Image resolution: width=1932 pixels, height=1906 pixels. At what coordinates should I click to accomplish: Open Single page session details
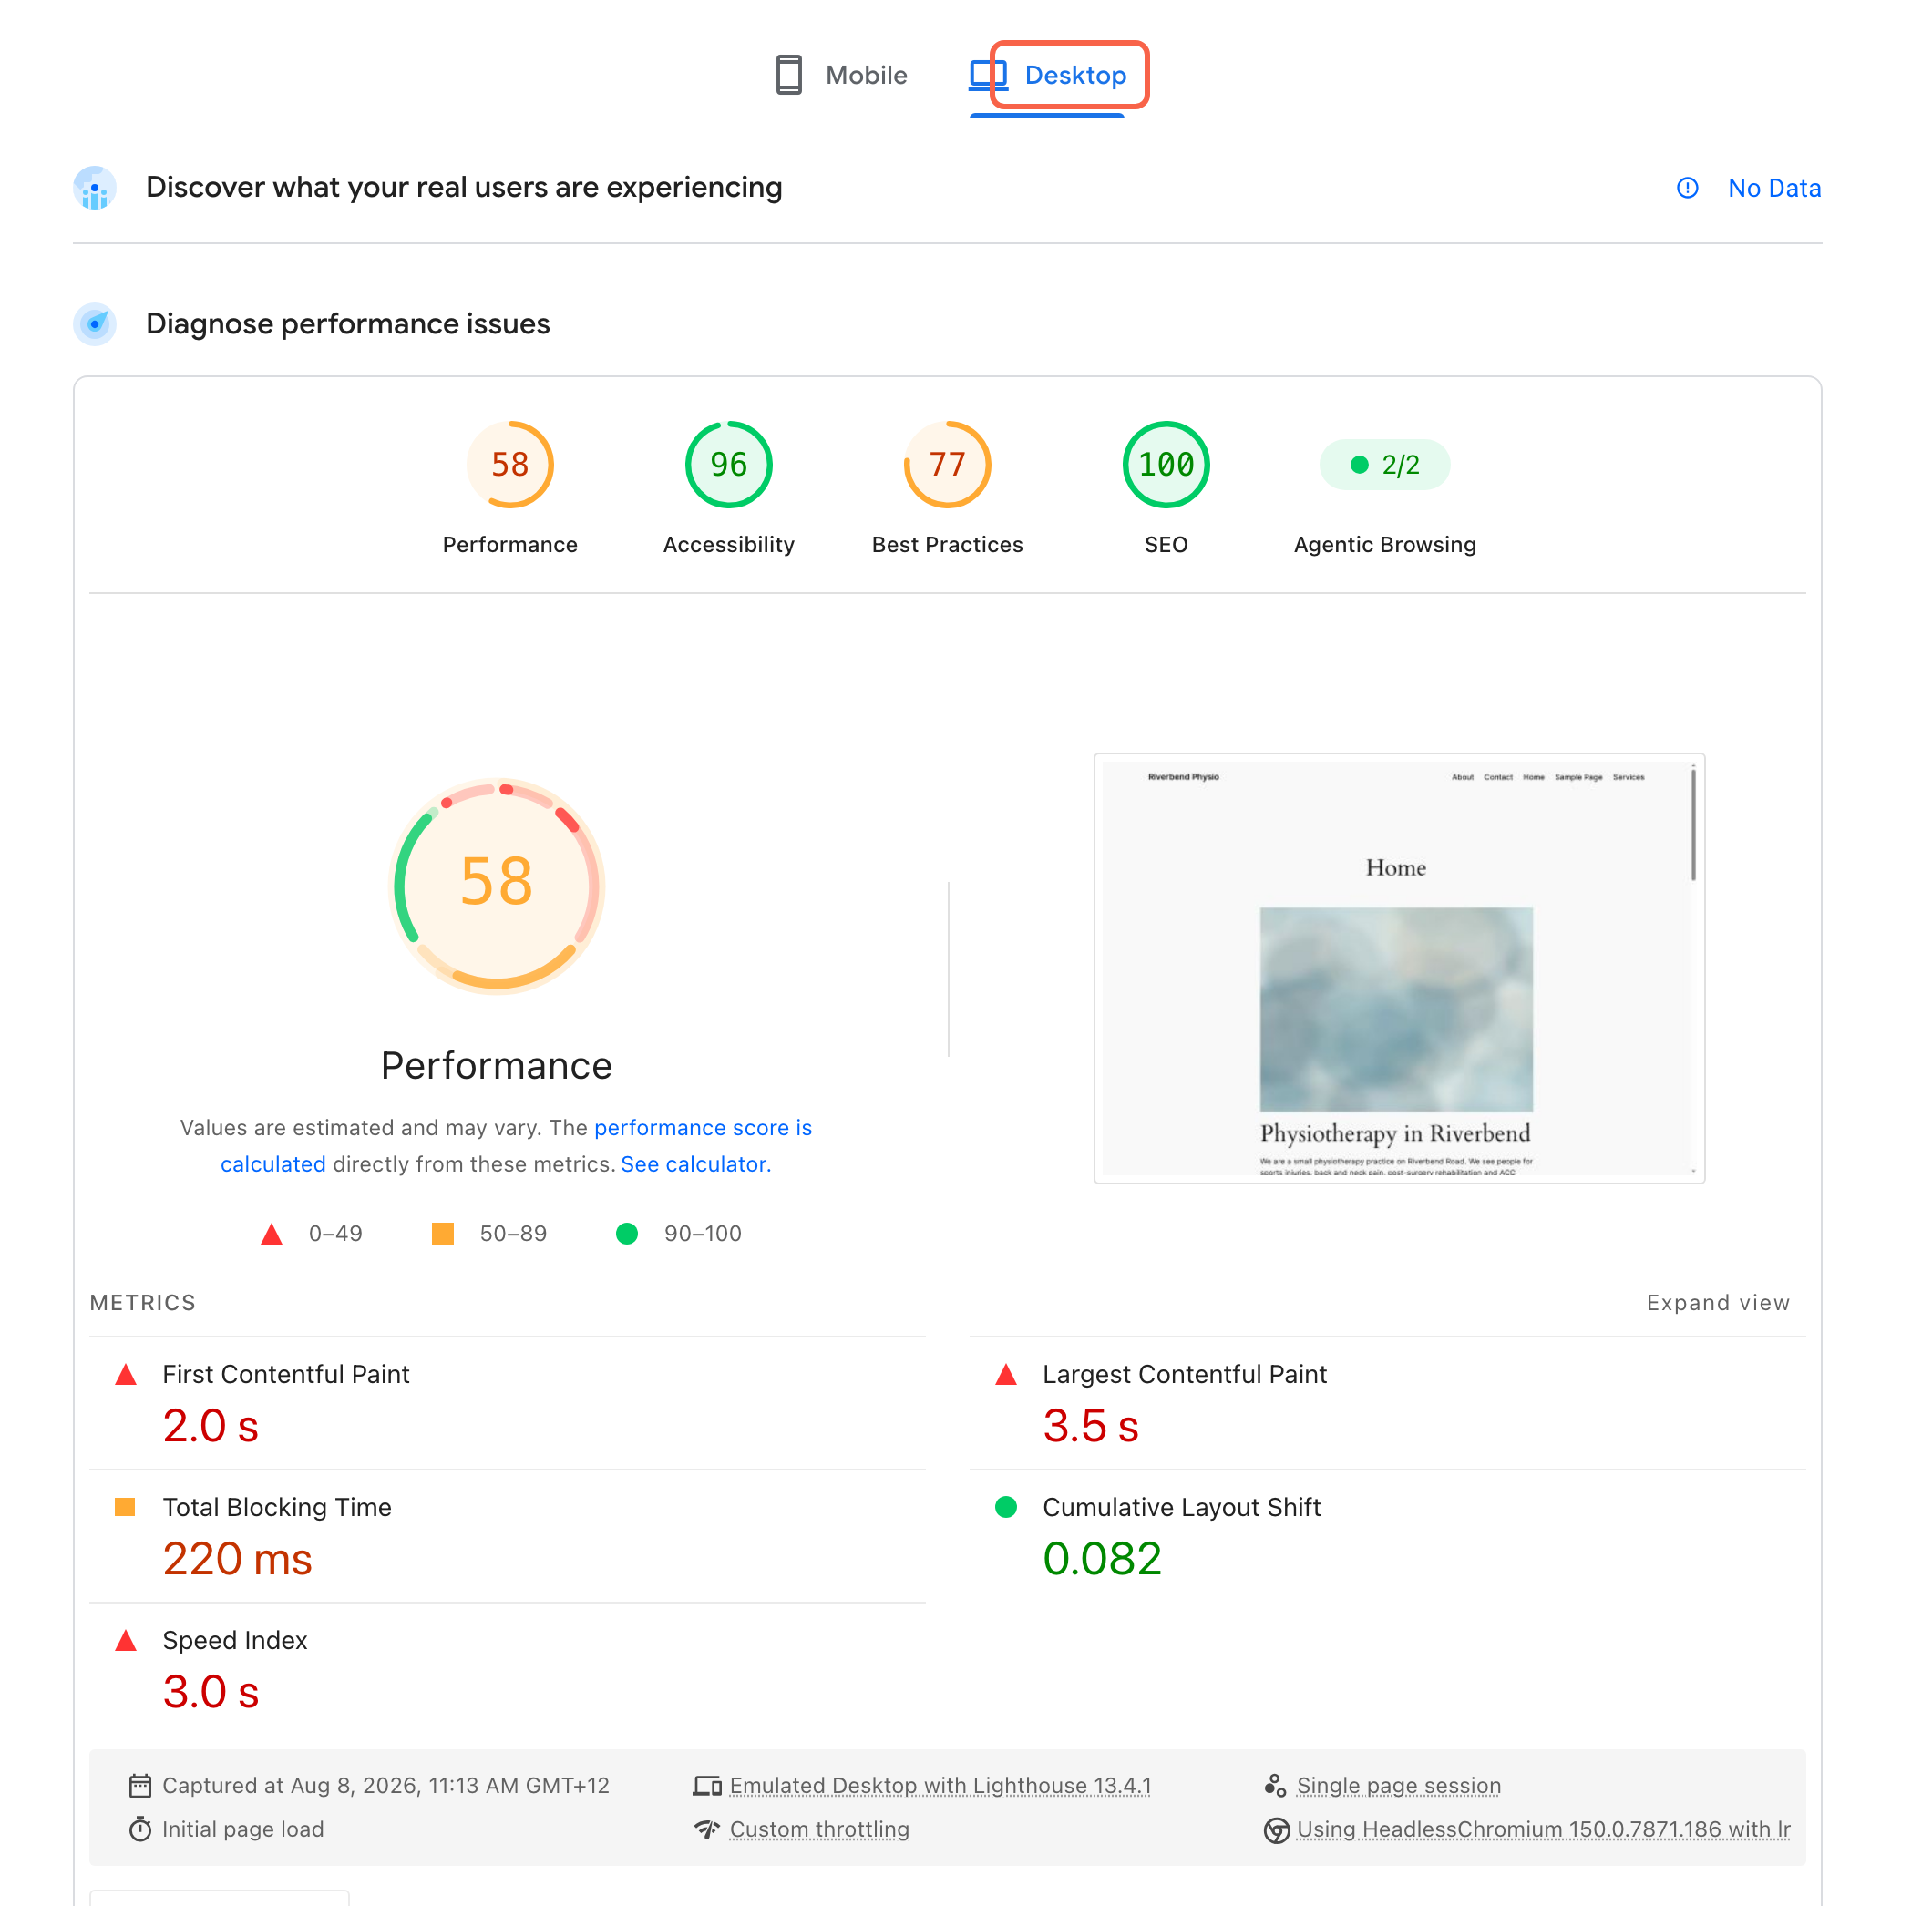tap(1398, 1785)
